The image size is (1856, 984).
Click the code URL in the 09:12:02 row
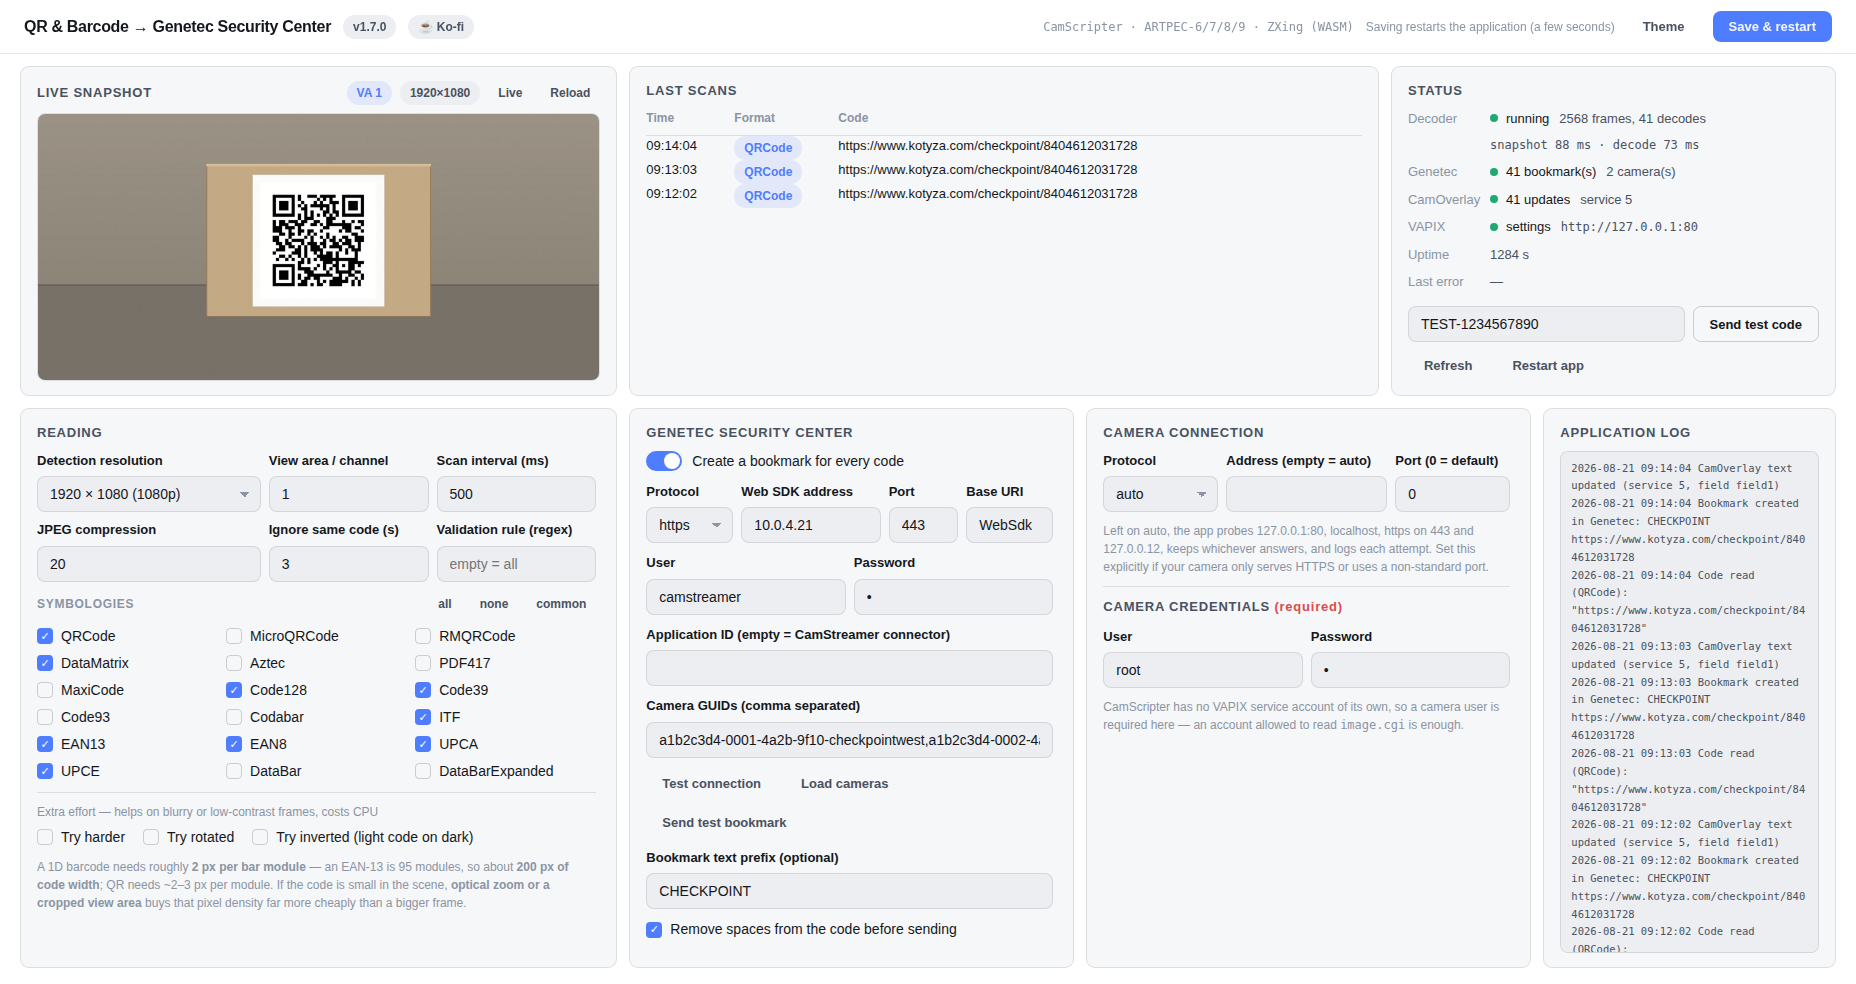tap(988, 194)
